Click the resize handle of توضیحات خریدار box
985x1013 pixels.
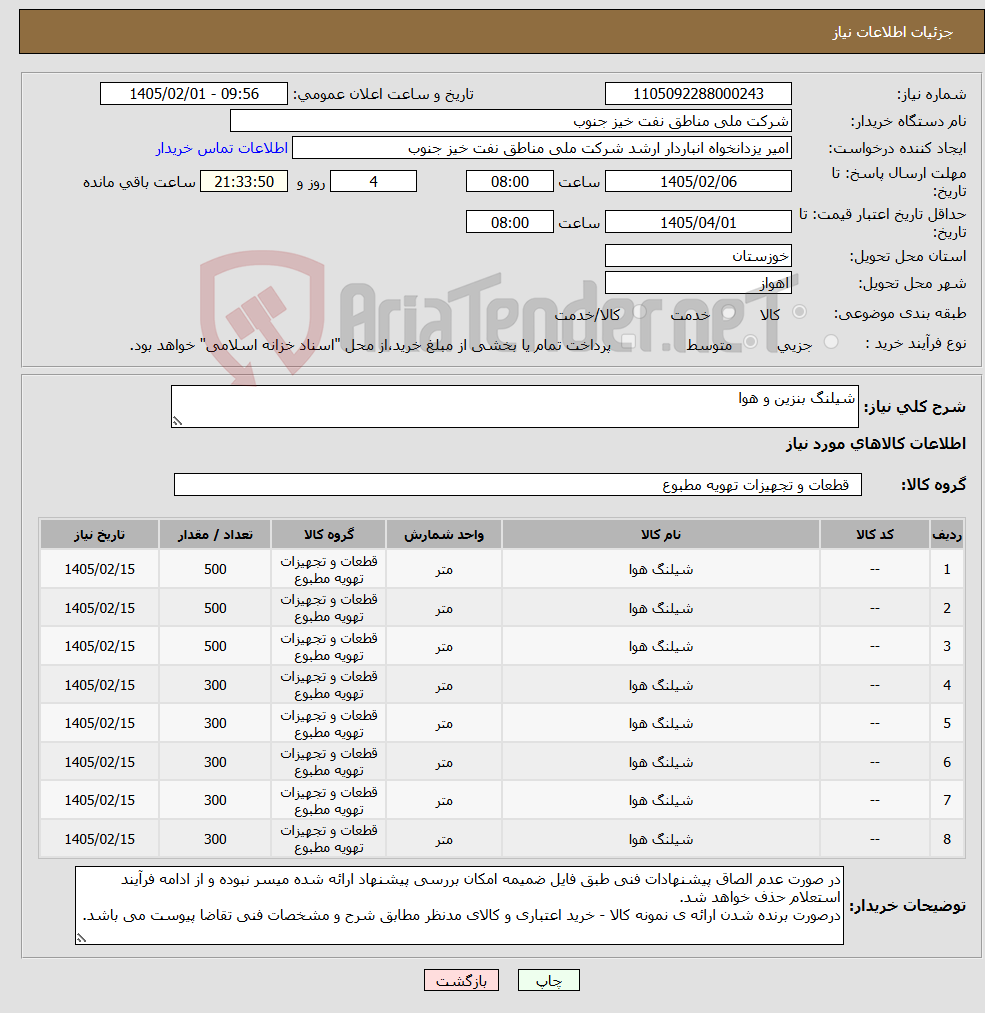tap(81, 938)
